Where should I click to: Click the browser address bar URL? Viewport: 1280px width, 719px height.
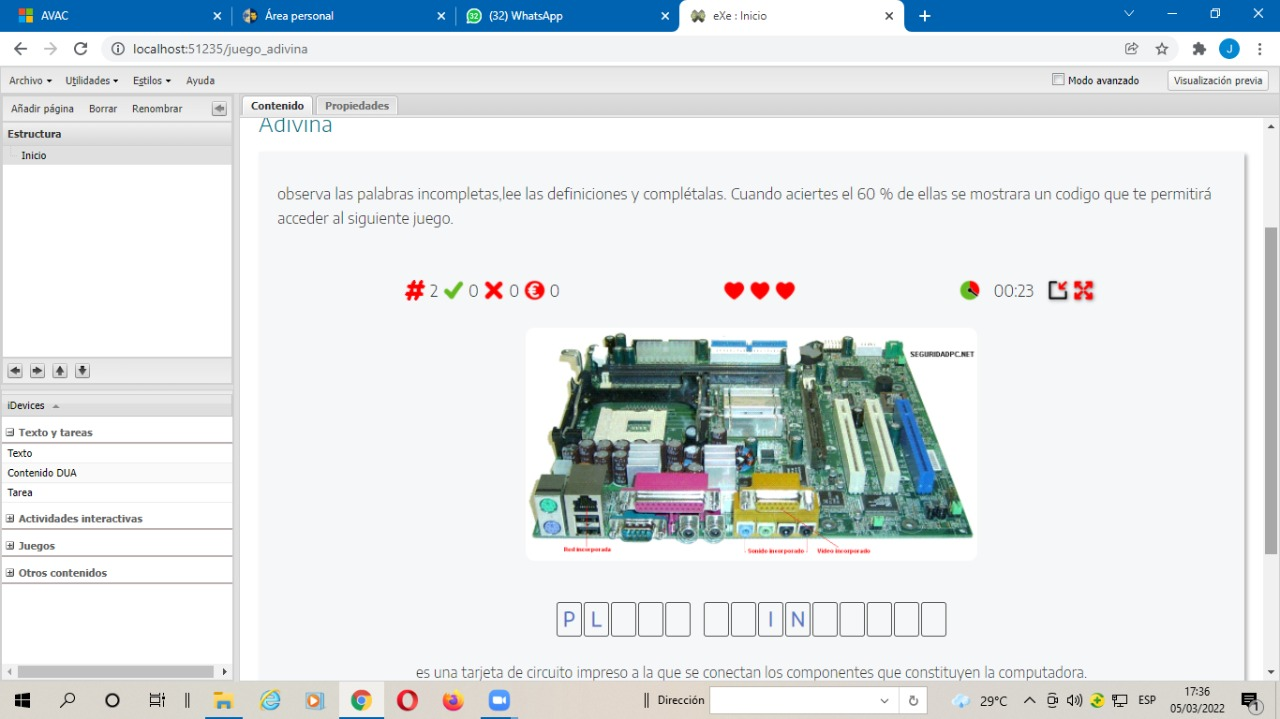[x=220, y=49]
